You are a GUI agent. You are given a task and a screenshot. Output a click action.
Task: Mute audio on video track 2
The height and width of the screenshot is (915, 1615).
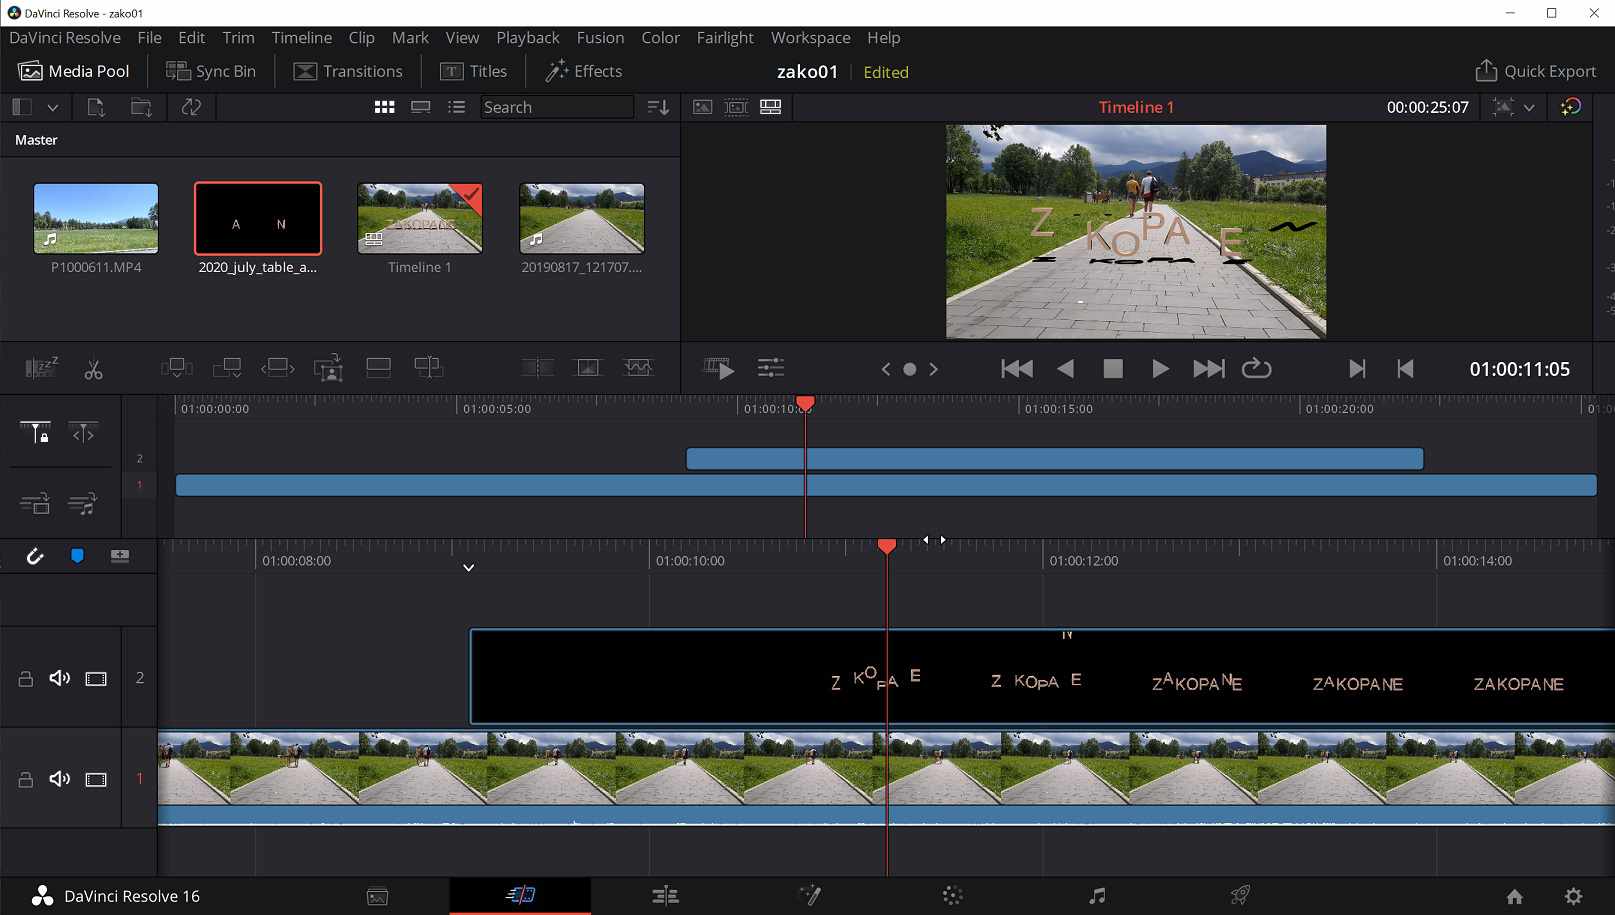tap(60, 678)
